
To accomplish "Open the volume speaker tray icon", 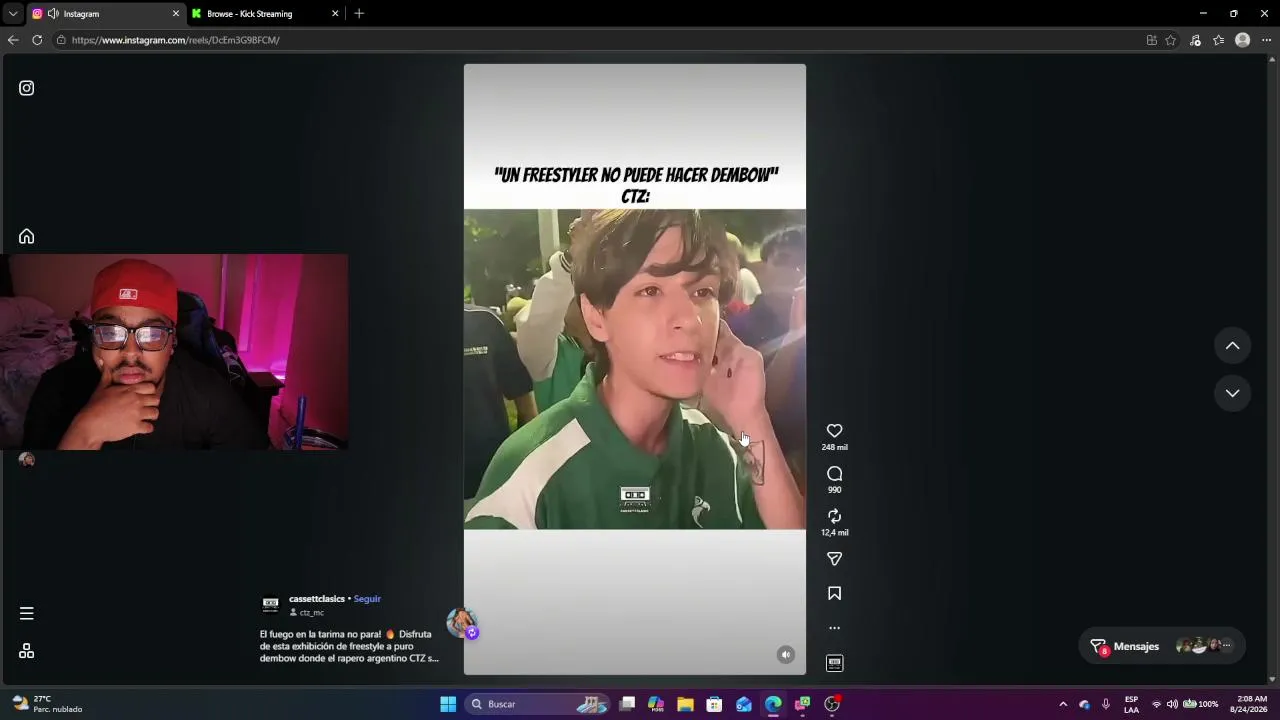I will 1172,704.
